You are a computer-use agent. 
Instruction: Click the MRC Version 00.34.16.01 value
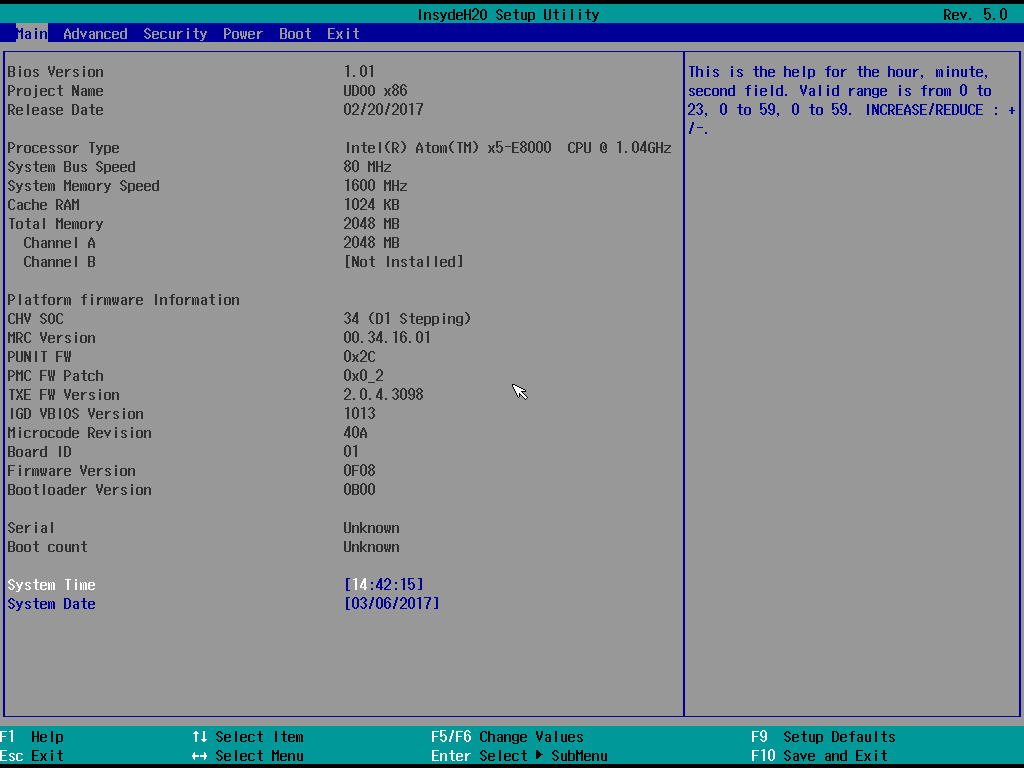(x=387, y=338)
